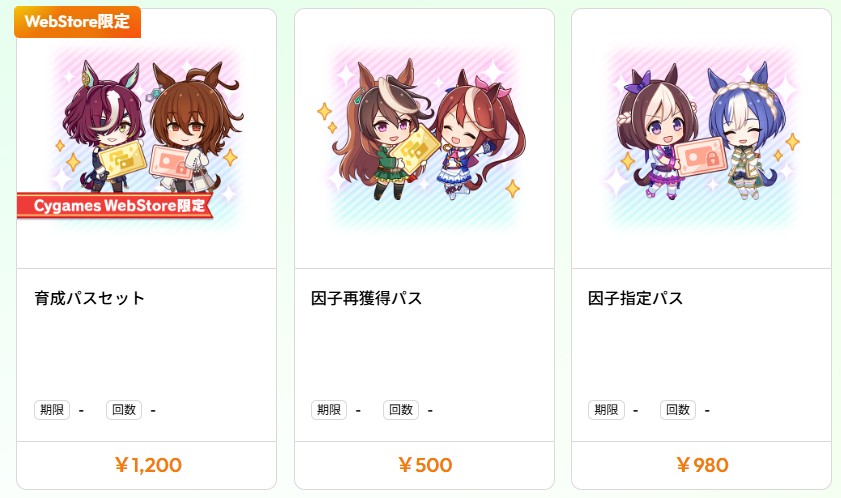
Task: Click the 期限 tag on 育成パスセット
Action: 52,410
